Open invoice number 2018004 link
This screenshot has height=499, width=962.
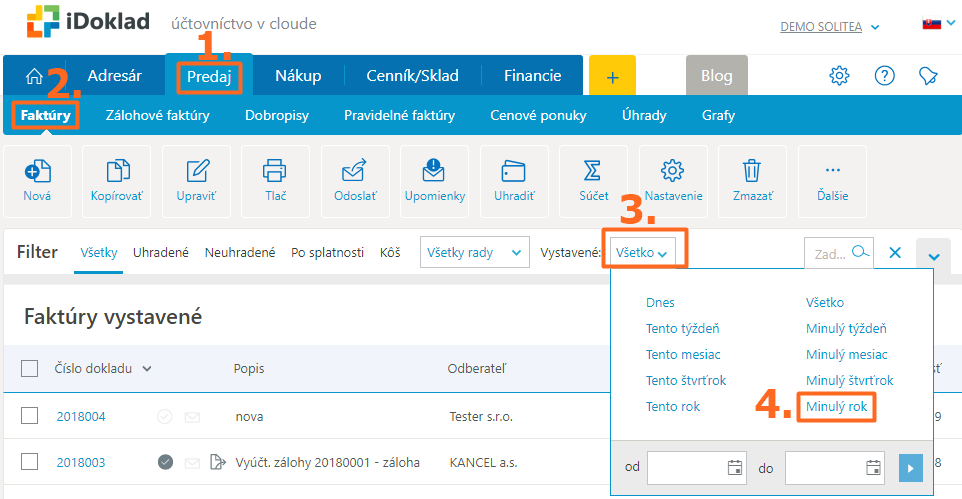tap(81, 416)
